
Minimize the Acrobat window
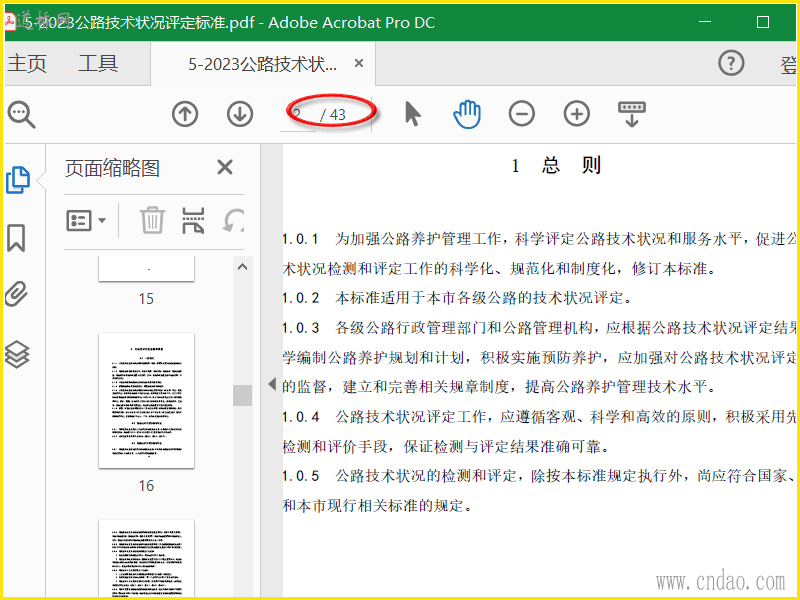[705, 22]
